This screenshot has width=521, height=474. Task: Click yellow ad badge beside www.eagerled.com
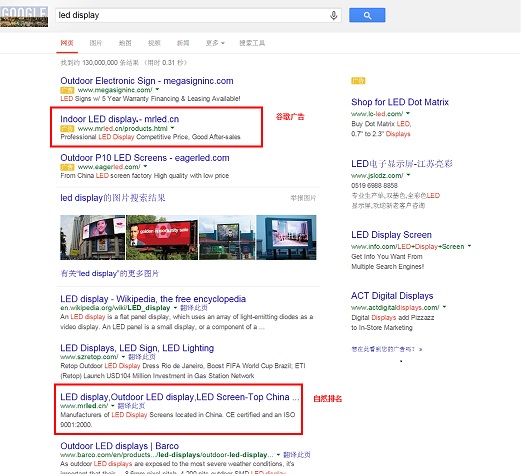[67, 167]
